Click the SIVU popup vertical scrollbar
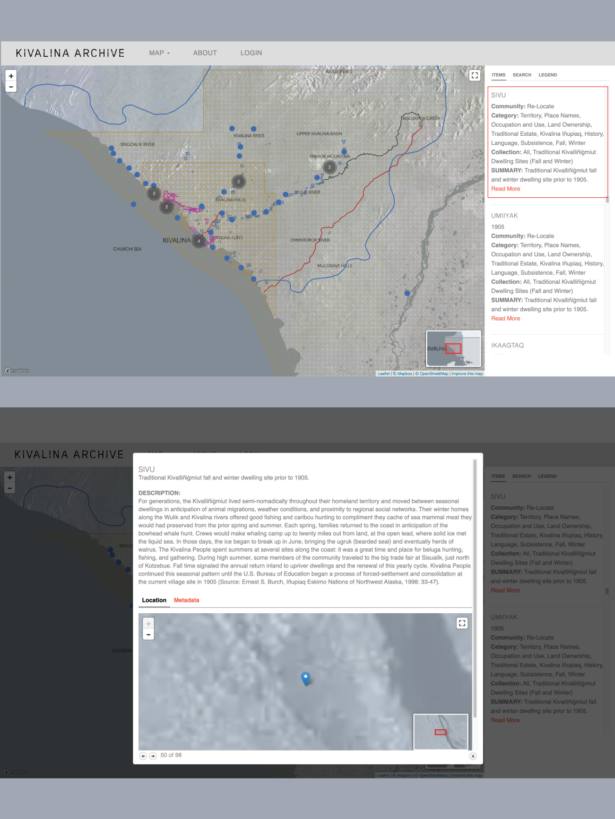 coord(475,589)
